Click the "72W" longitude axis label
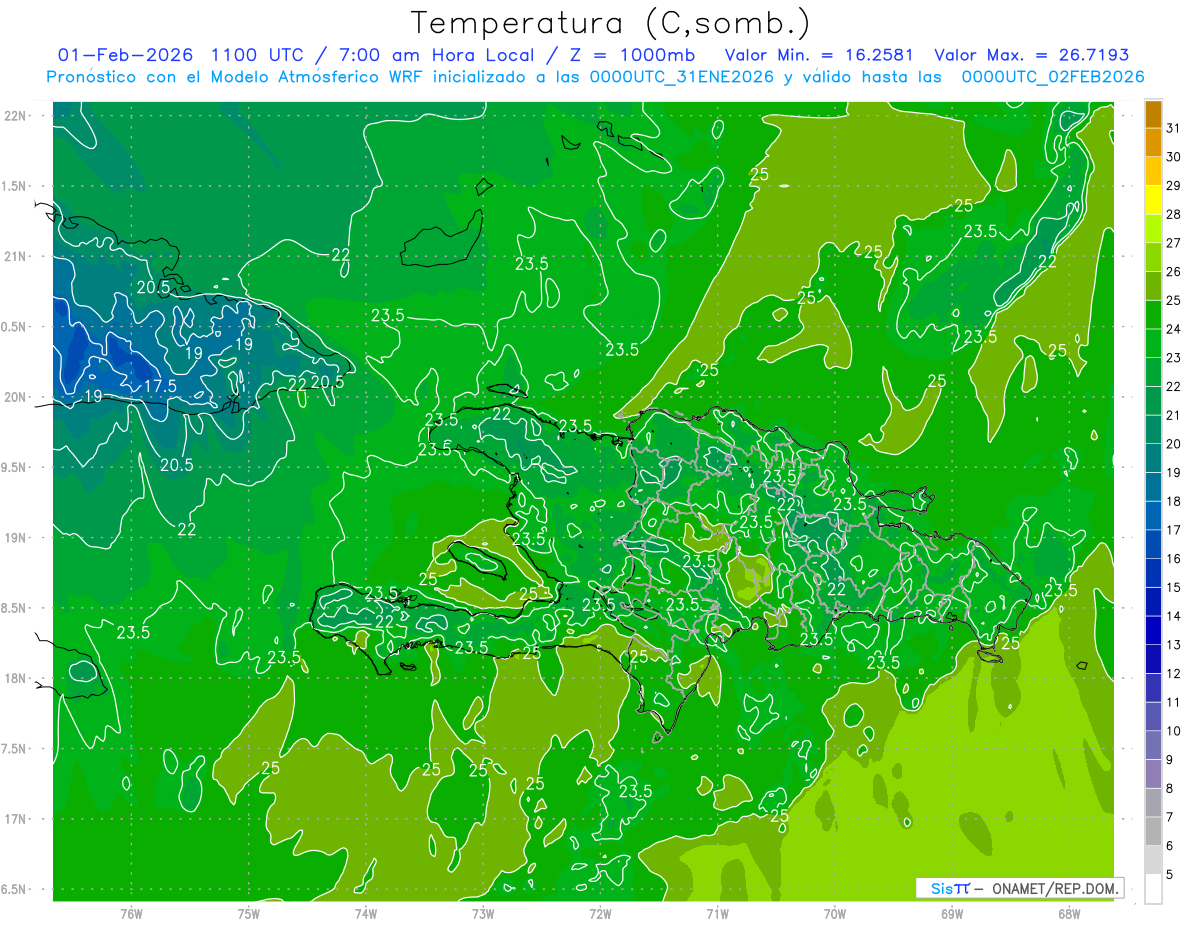The height and width of the screenshot is (927, 1200). pyautogui.click(x=600, y=913)
